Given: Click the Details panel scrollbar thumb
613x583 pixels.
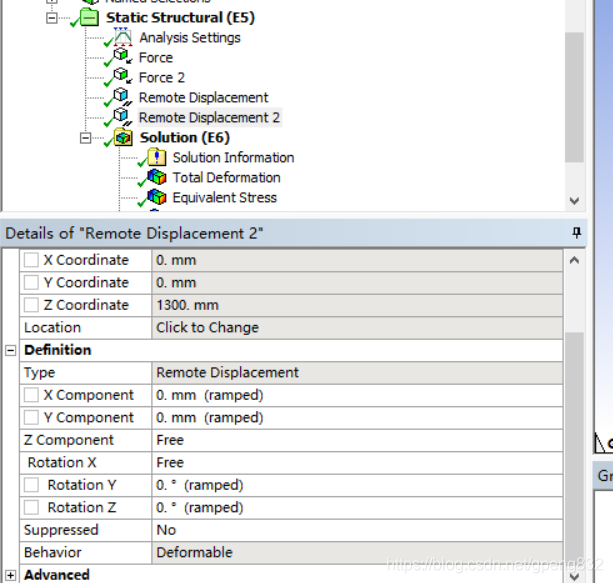Looking at the screenshot, I should coord(574,450).
